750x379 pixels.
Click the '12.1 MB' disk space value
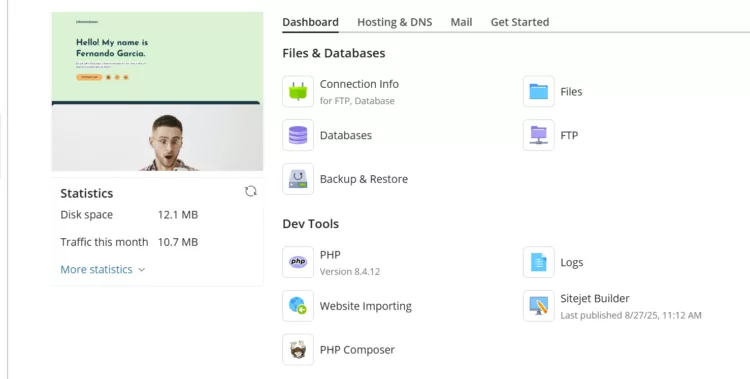point(178,215)
